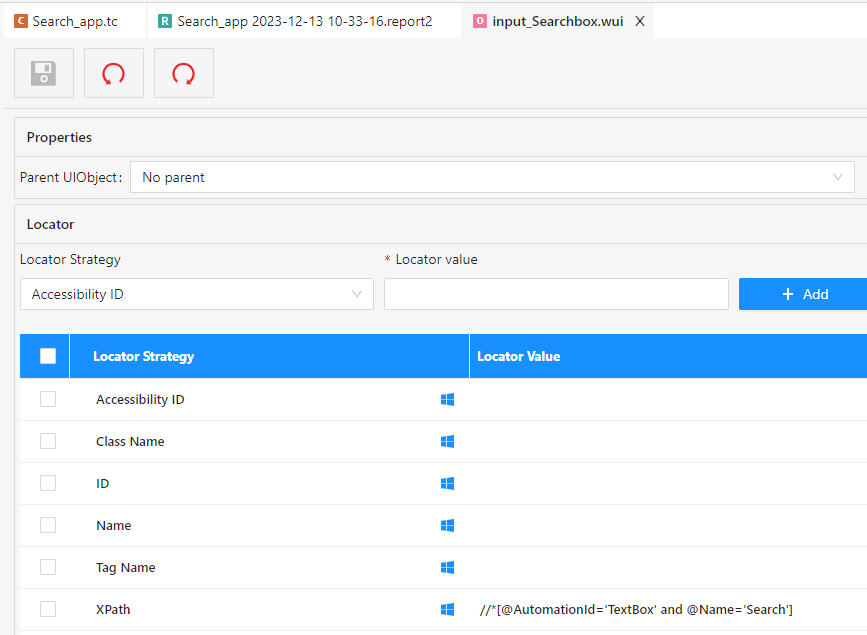Click the Save floppy disk icon
Image resolution: width=867 pixels, height=635 pixels.
44,73
